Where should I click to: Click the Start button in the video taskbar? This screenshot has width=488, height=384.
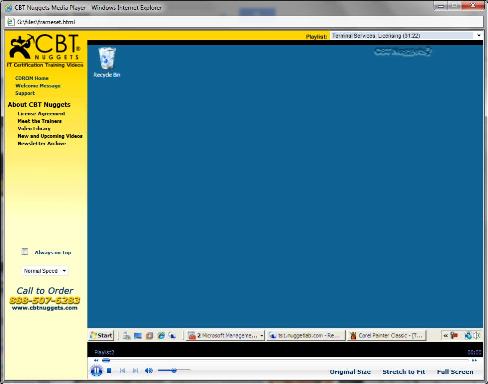pyautogui.click(x=101, y=335)
